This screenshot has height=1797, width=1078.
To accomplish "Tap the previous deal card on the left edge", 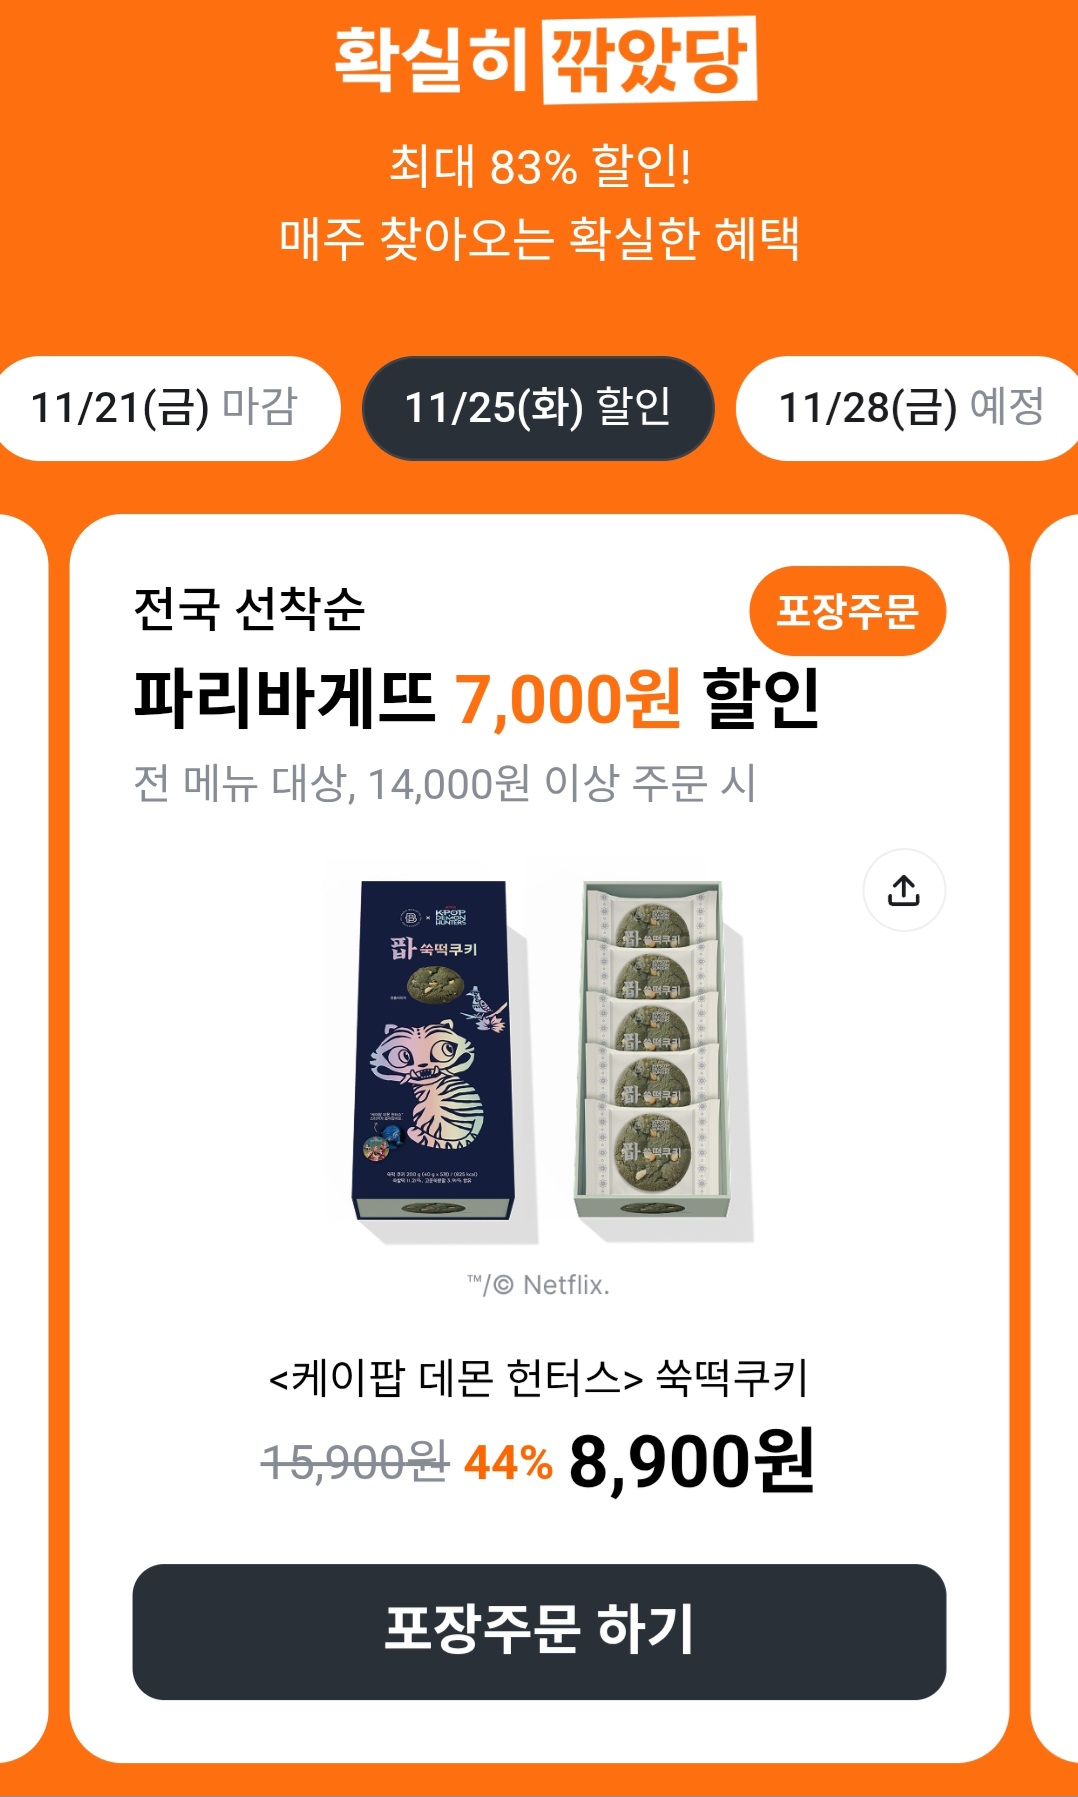I will coord(22,1138).
